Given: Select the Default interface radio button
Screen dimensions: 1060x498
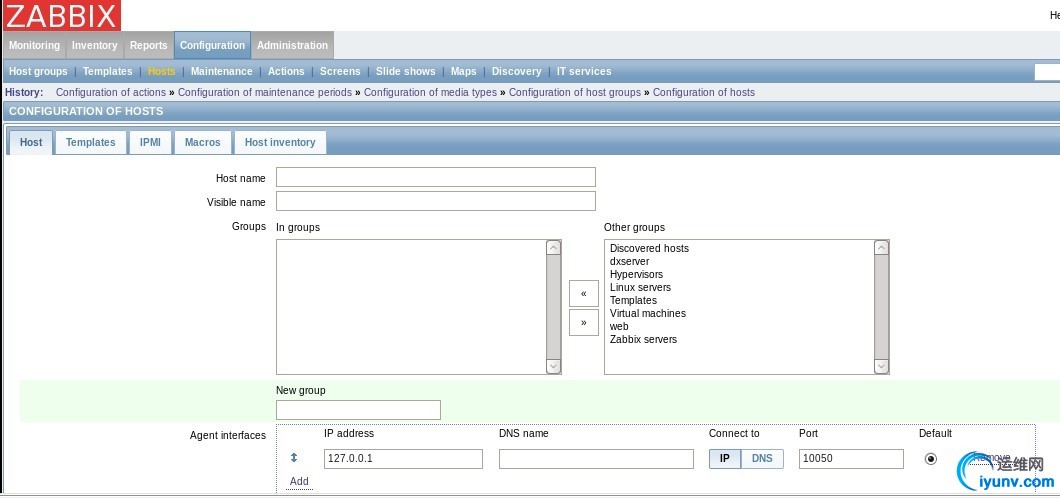Looking at the screenshot, I should point(931,459).
